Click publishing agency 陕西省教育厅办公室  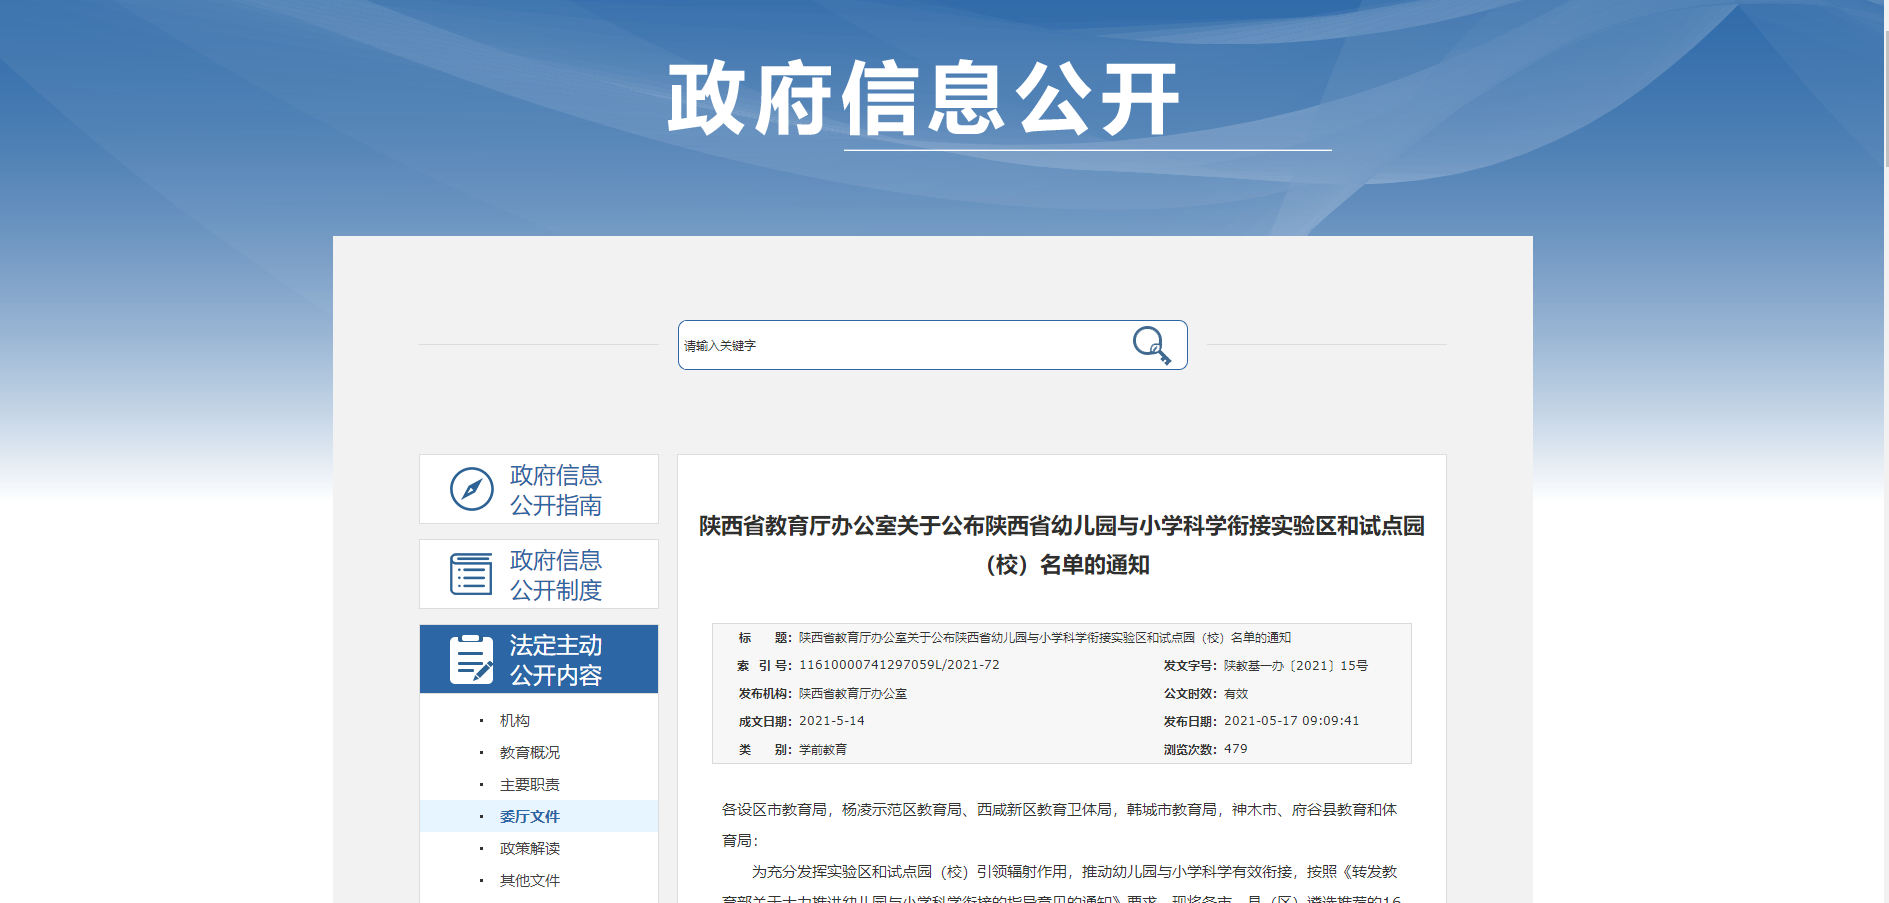(853, 693)
